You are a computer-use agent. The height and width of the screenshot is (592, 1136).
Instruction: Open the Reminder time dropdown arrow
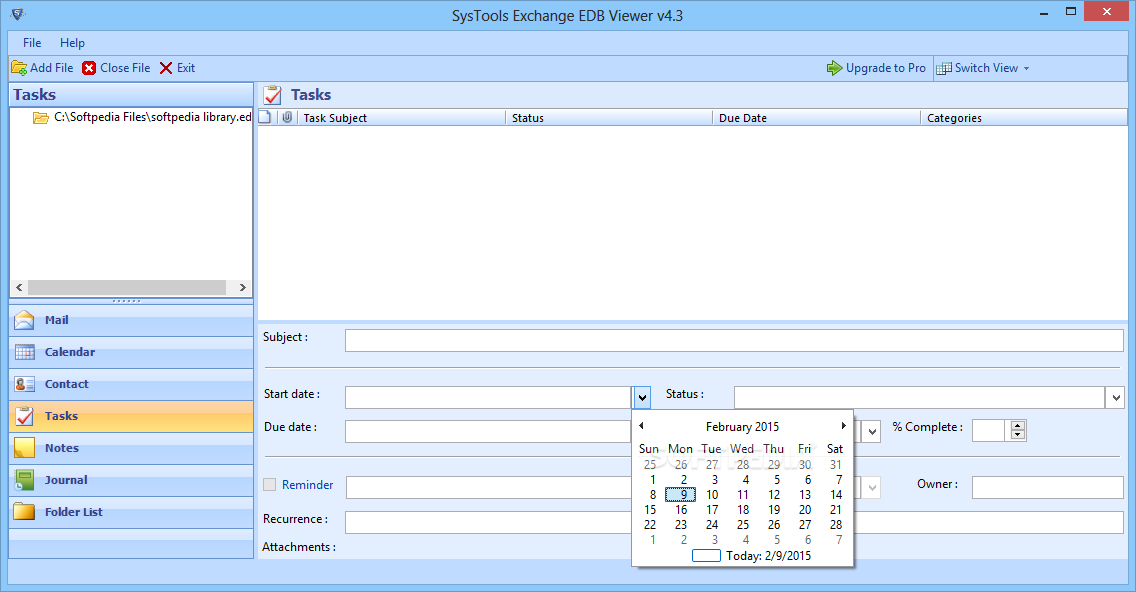(872, 488)
